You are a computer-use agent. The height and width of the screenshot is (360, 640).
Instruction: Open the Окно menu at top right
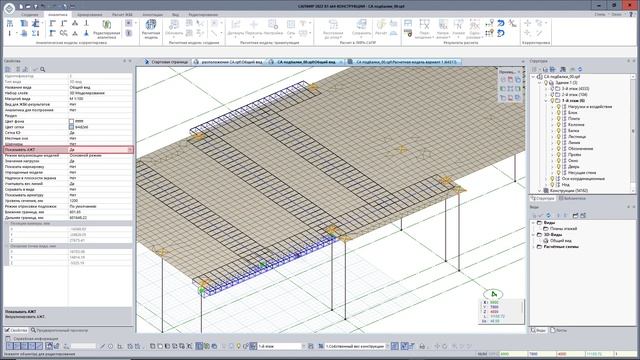tap(616, 14)
